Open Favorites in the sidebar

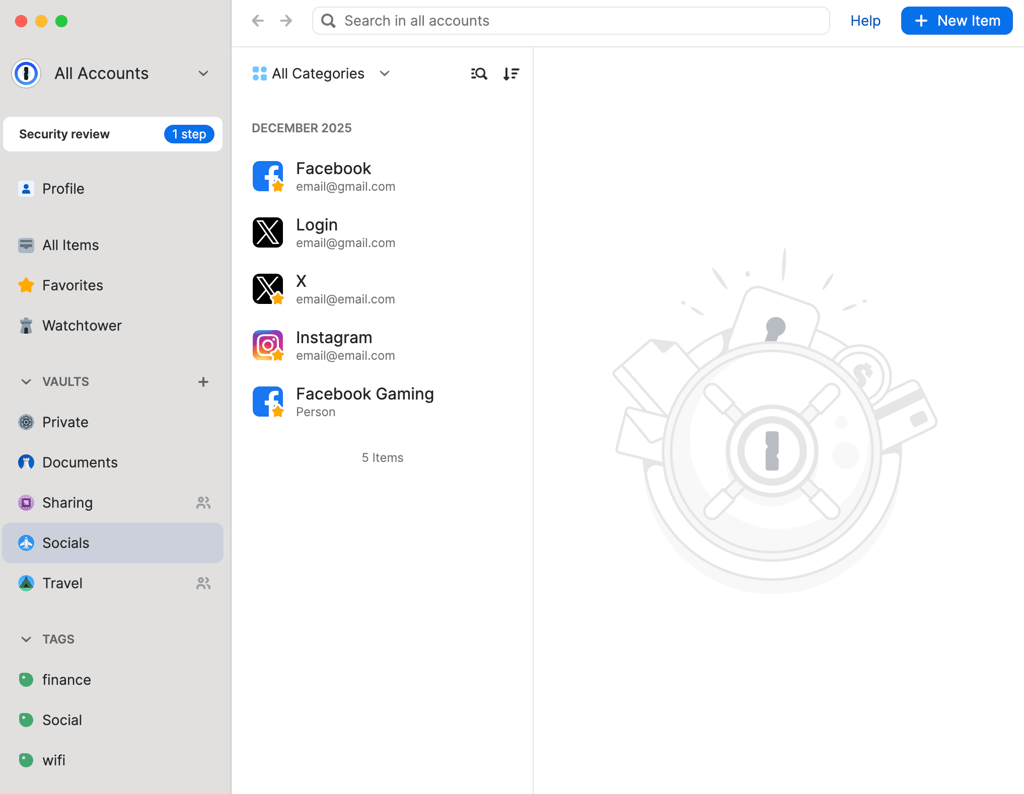point(112,285)
